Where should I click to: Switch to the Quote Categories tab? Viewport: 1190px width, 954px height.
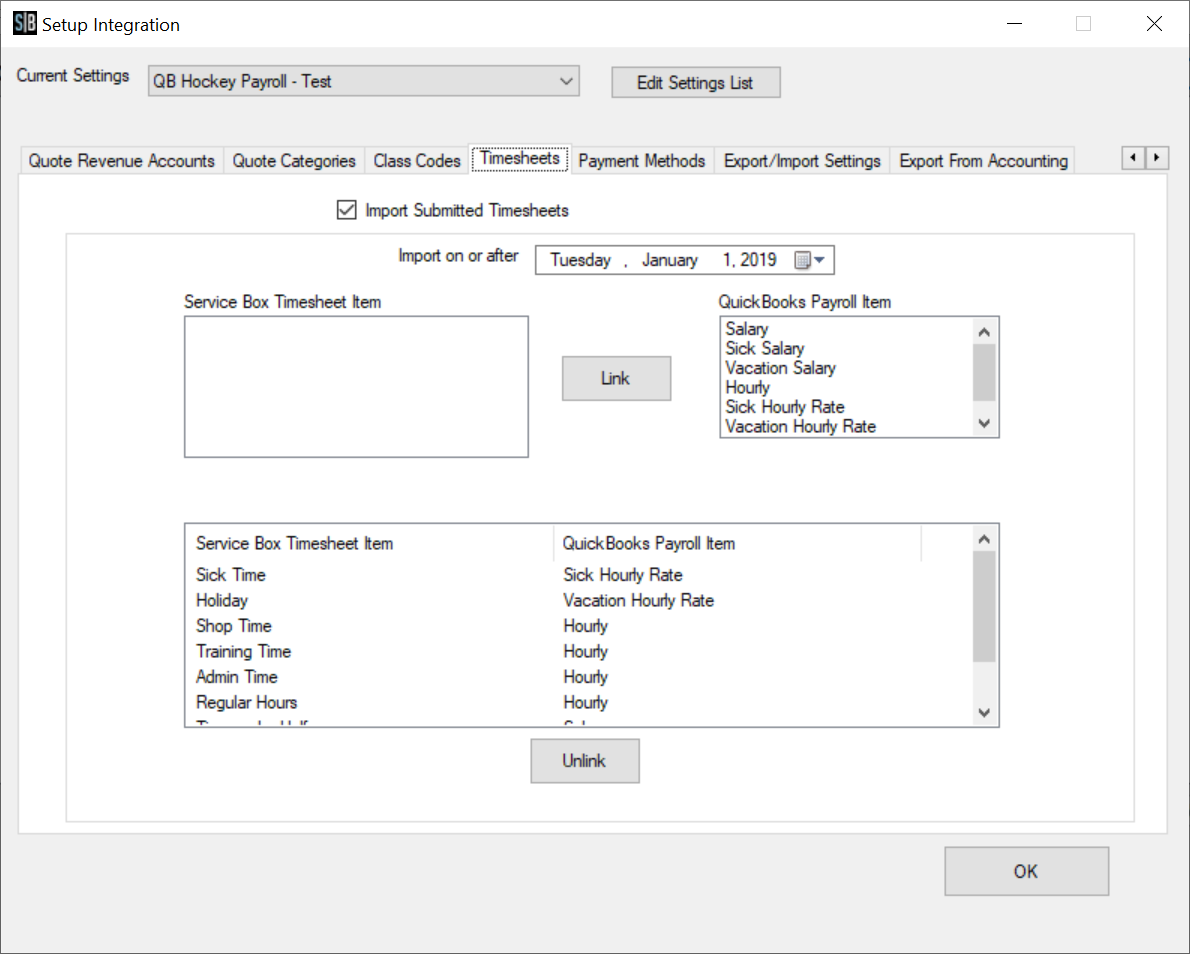click(x=294, y=161)
